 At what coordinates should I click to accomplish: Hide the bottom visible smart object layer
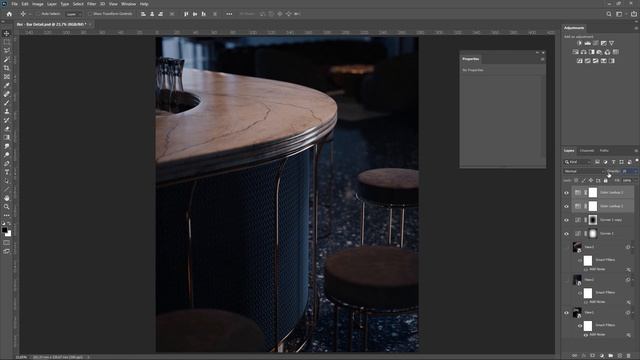pyautogui.click(x=566, y=313)
